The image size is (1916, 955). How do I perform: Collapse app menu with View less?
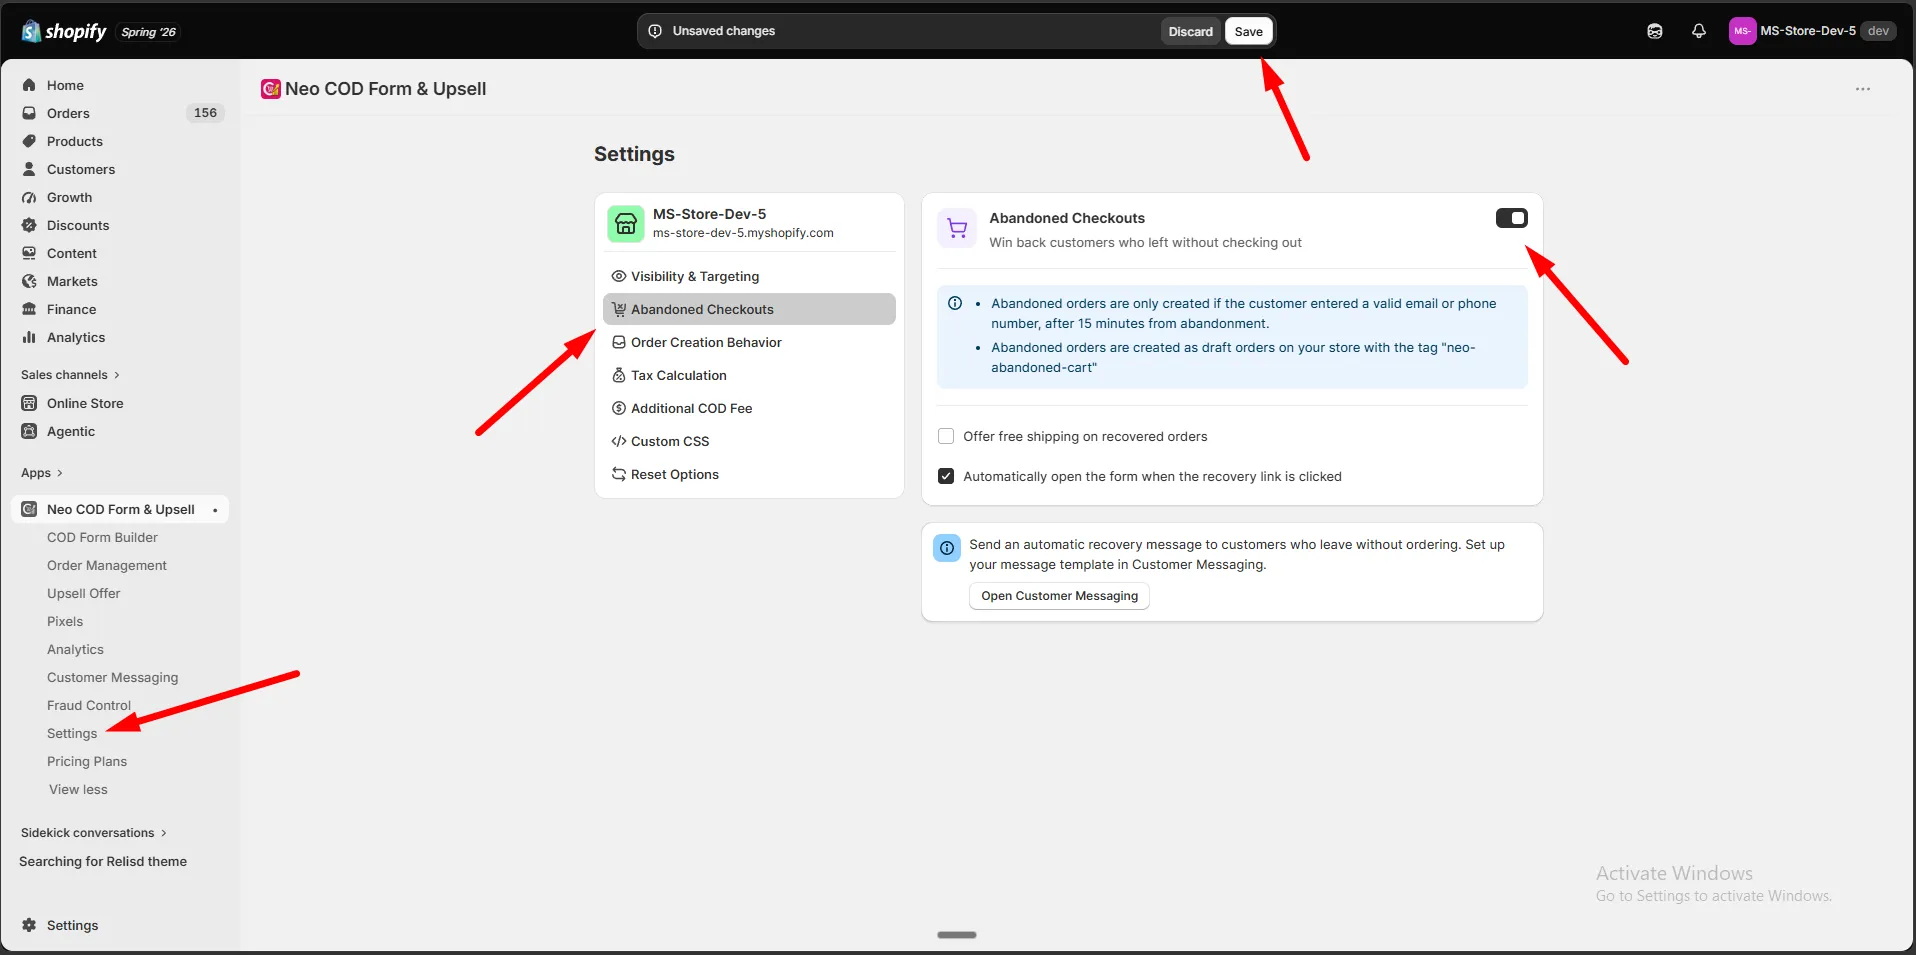tap(78, 789)
